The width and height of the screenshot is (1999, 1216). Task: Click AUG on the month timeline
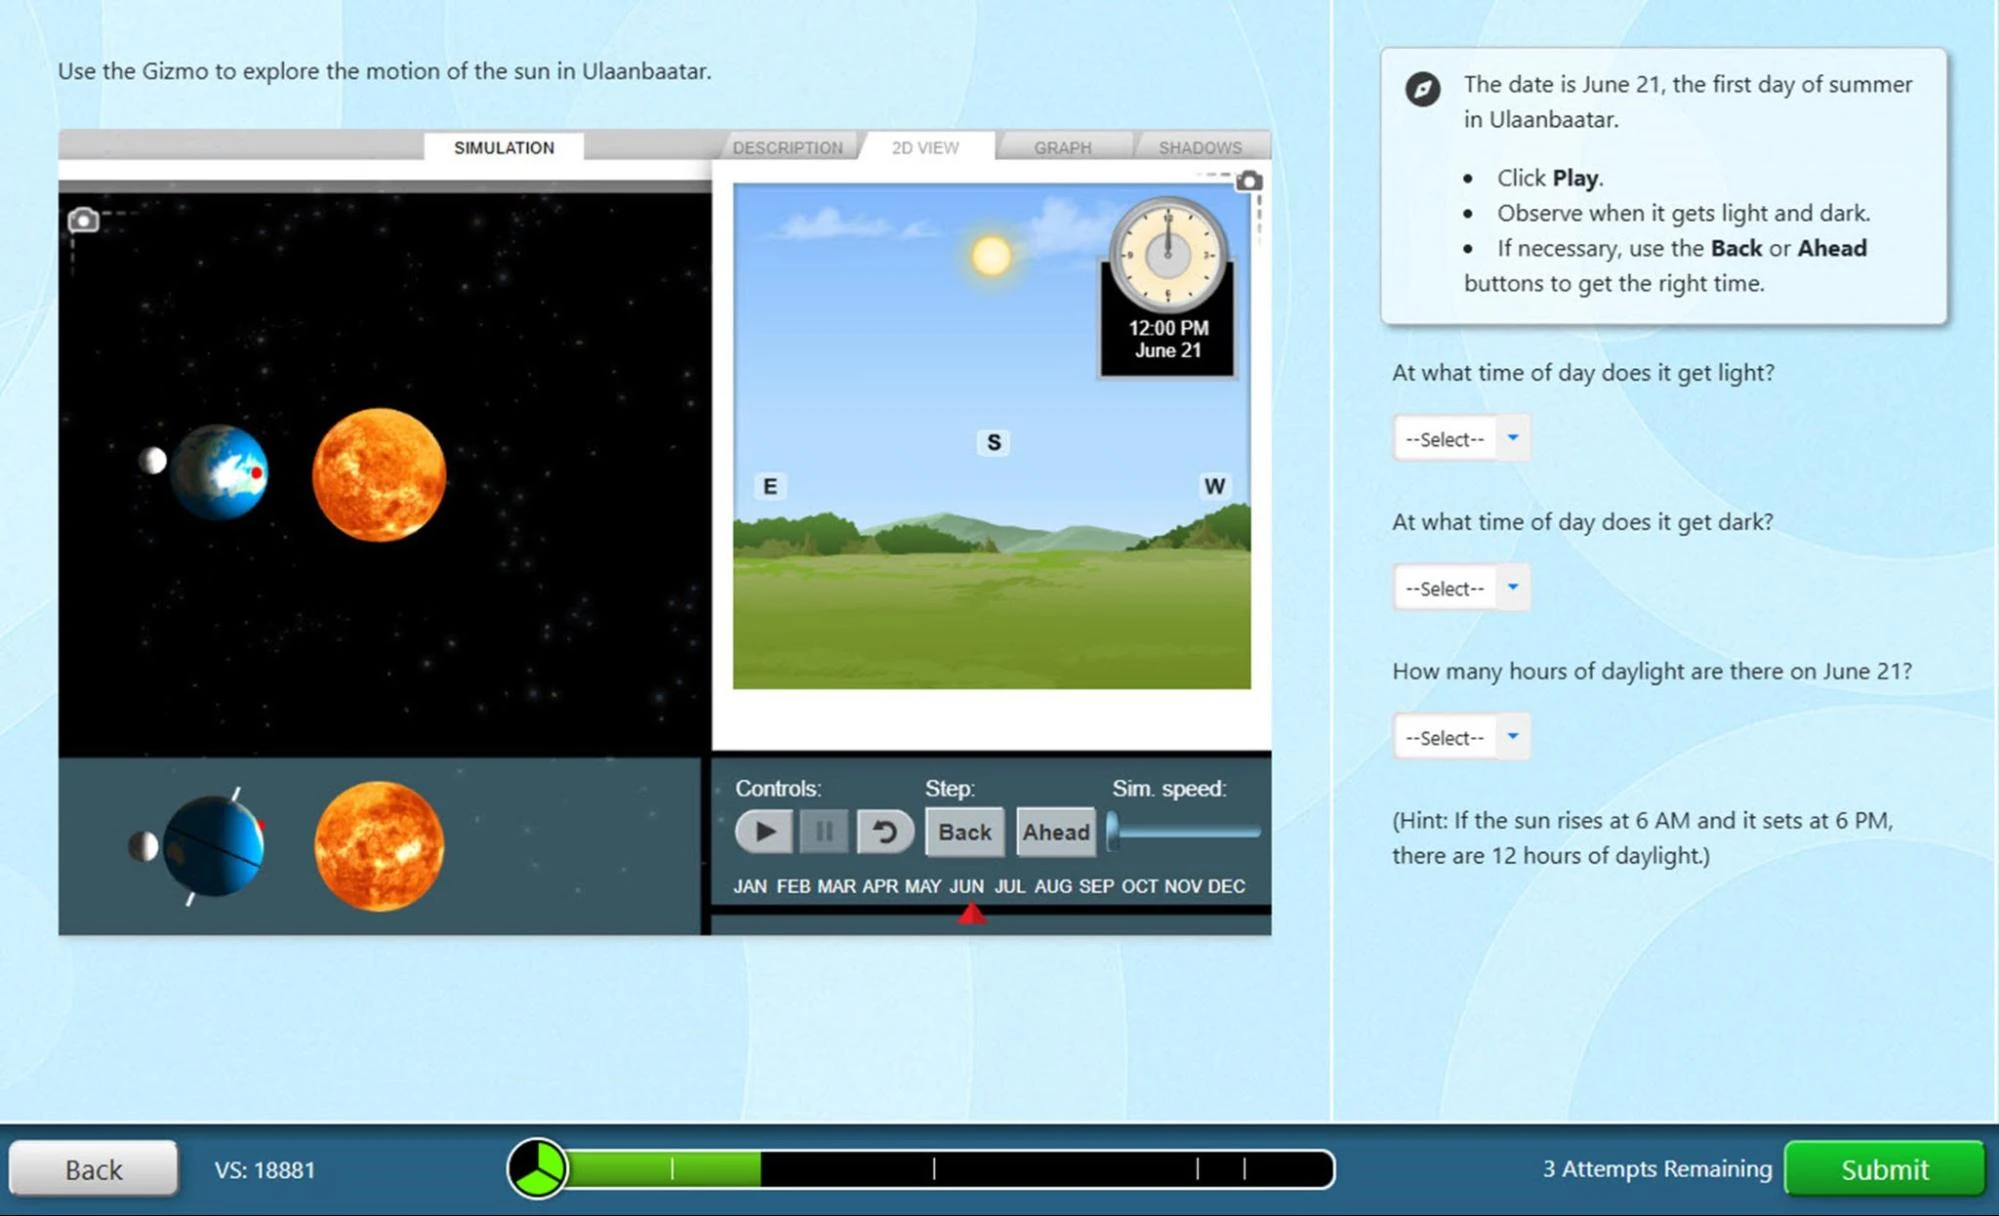[1052, 886]
